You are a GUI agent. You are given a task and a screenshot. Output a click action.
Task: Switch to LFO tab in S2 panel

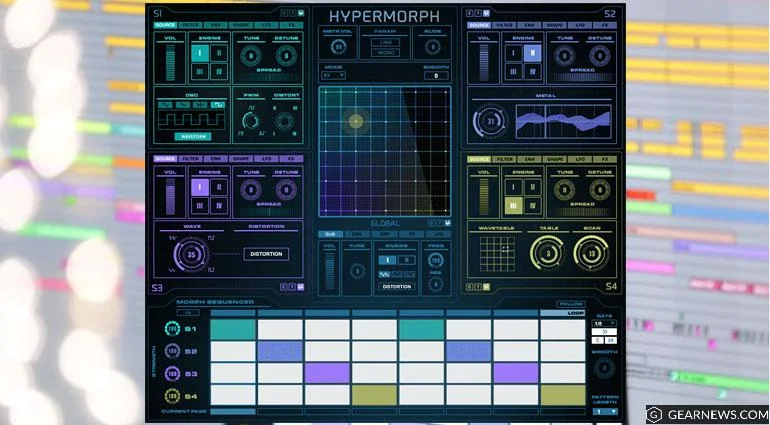[580, 25]
